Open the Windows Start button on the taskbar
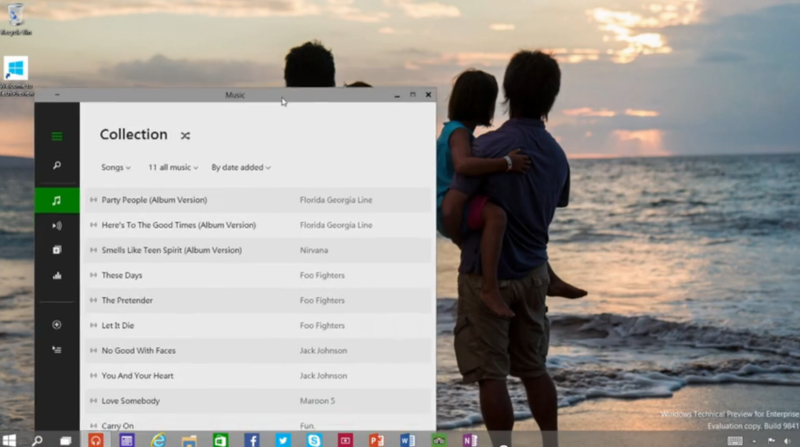 tap(9, 440)
